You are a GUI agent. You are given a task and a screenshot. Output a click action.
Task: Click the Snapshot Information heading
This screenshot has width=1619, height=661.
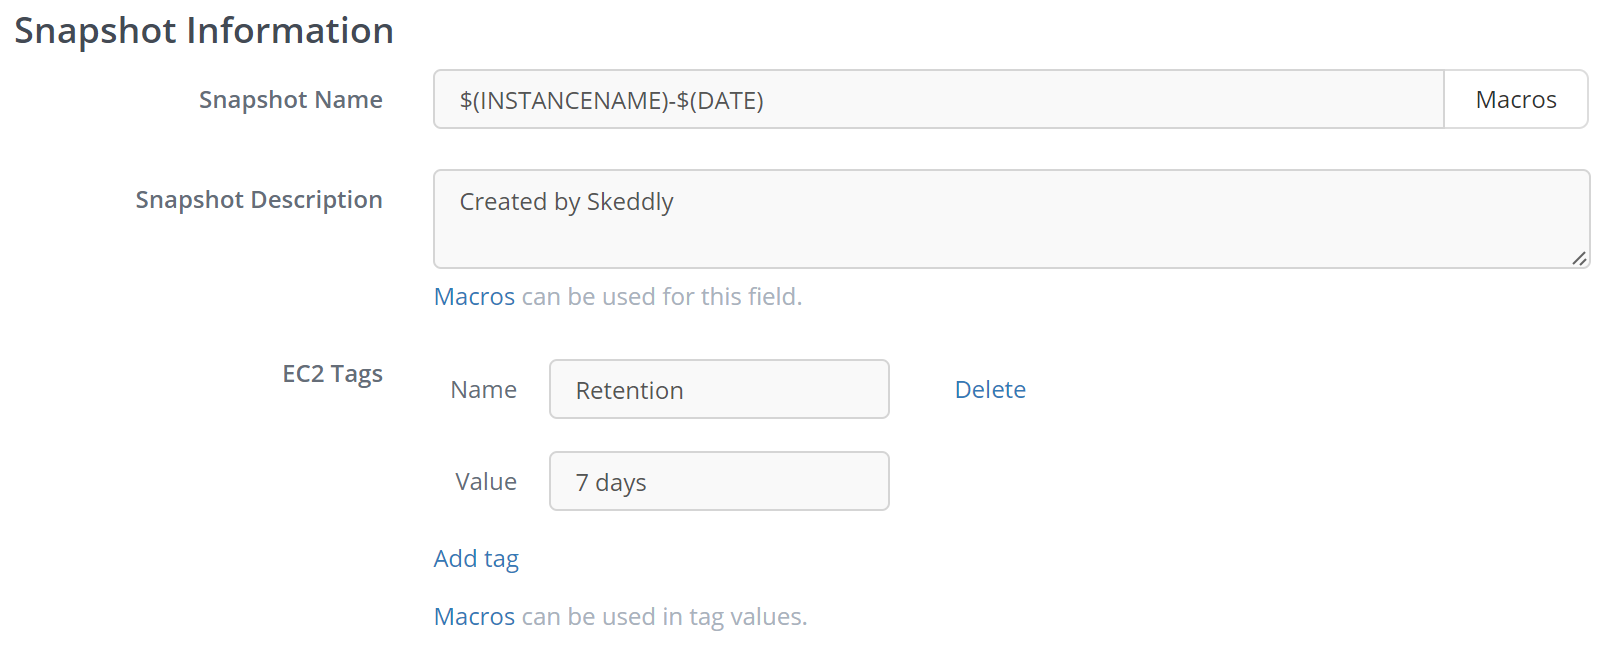[x=204, y=31]
